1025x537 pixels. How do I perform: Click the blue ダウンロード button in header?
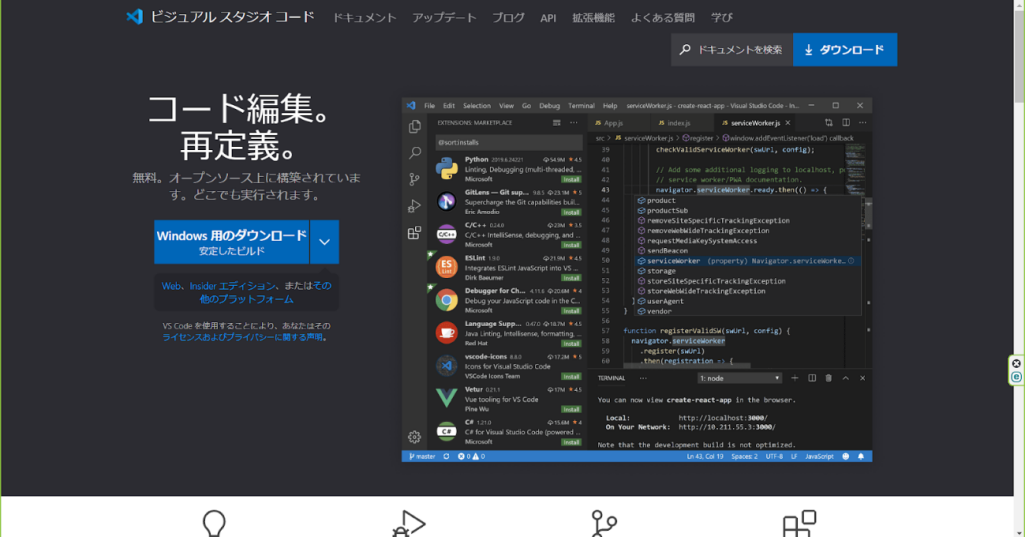pyautogui.click(x=845, y=50)
